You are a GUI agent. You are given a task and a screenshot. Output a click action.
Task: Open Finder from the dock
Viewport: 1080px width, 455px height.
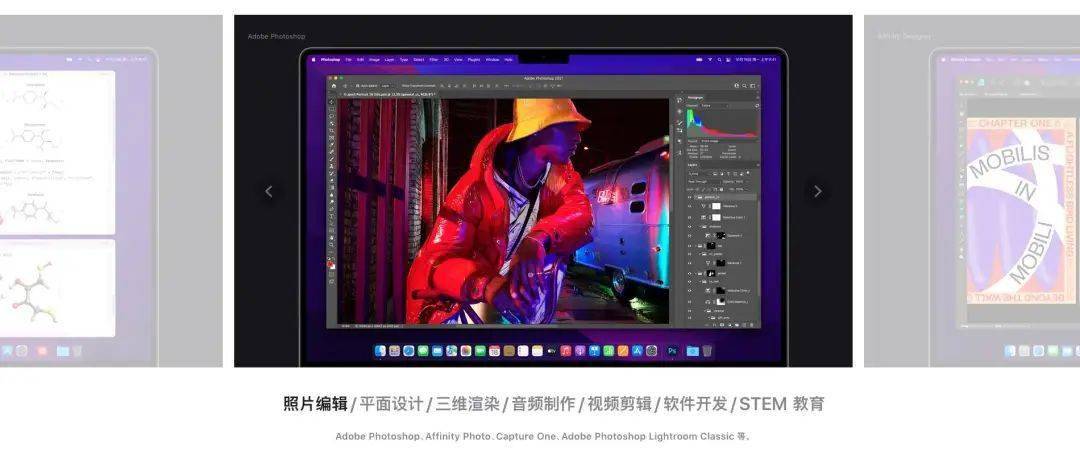tap(380, 350)
